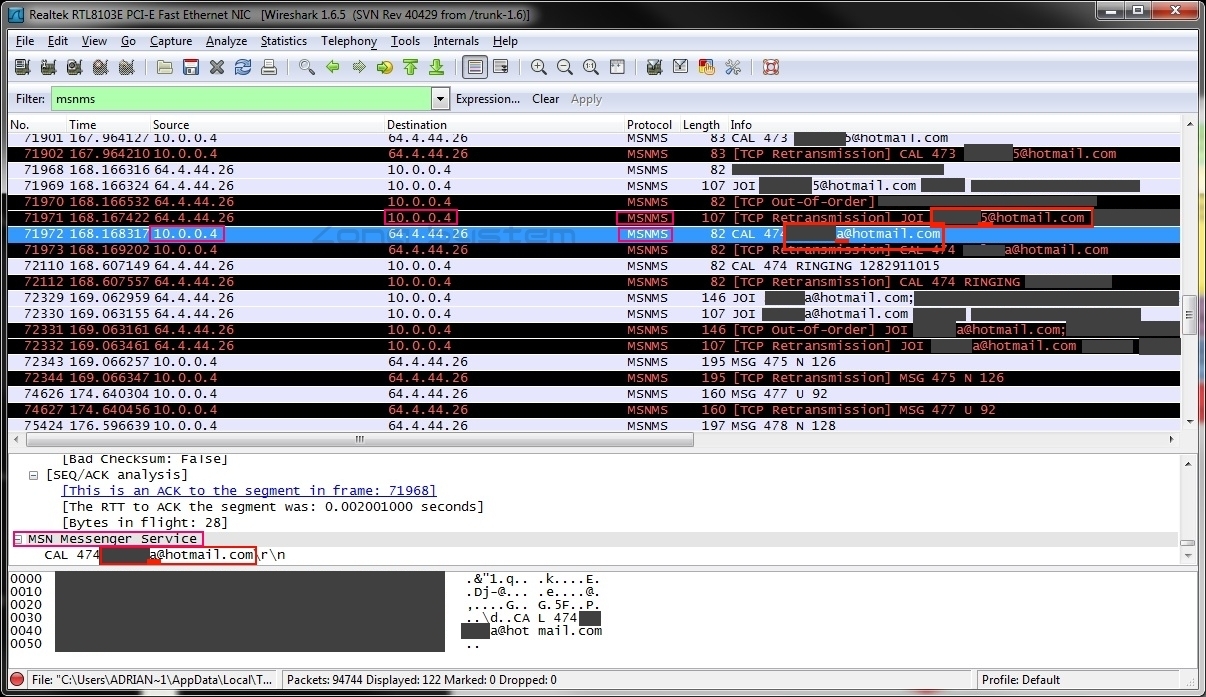Start a new live capture icon
Screen dimensions: 1206x697
tap(74, 67)
